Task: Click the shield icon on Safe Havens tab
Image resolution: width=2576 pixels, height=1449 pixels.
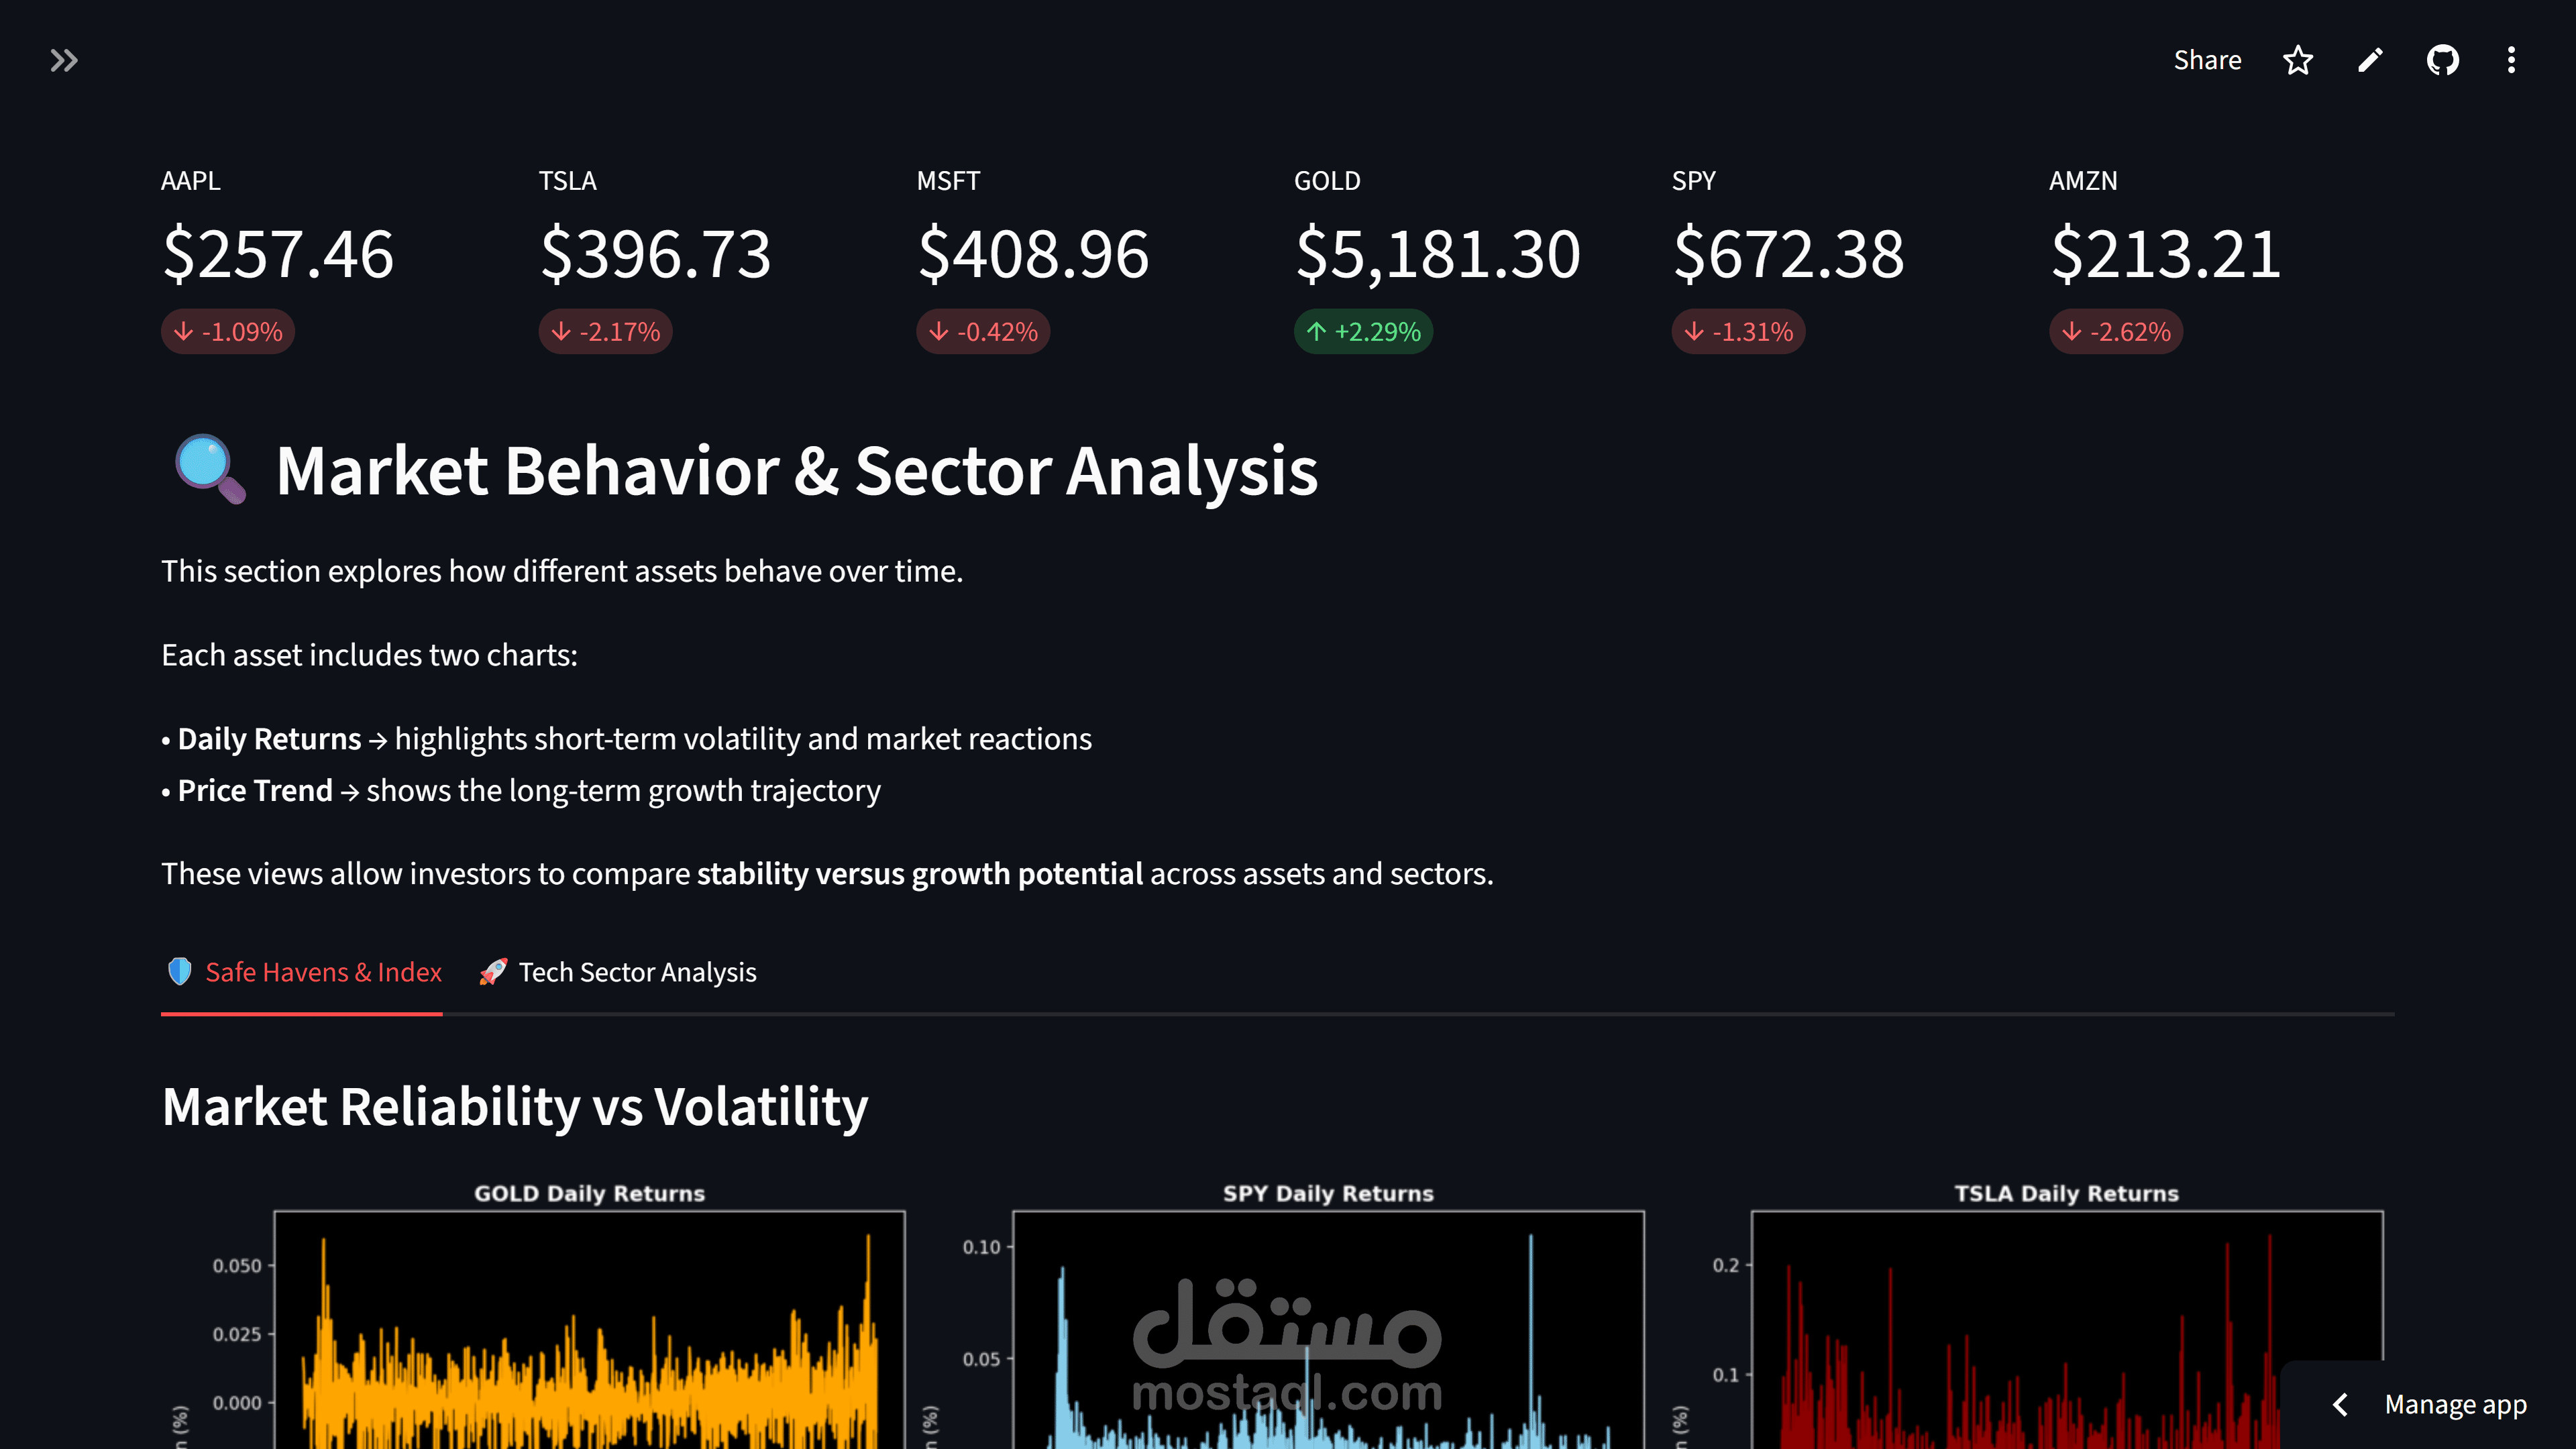Action: coord(180,972)
